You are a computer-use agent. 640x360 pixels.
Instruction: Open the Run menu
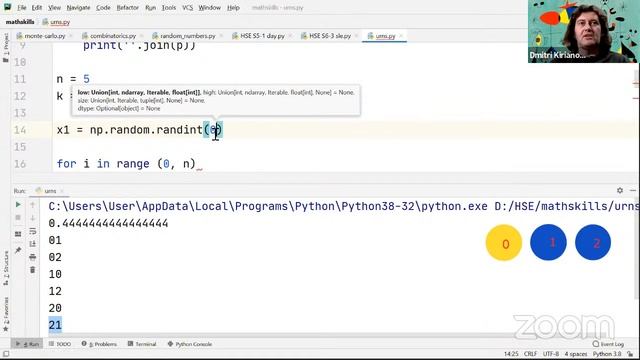[151, 7]
